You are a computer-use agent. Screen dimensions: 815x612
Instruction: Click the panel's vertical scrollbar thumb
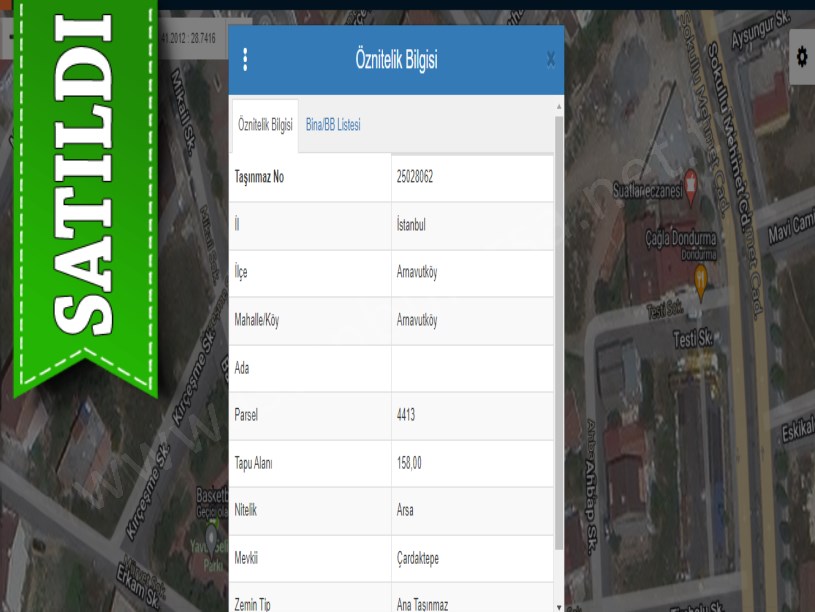tap(558, 330)
